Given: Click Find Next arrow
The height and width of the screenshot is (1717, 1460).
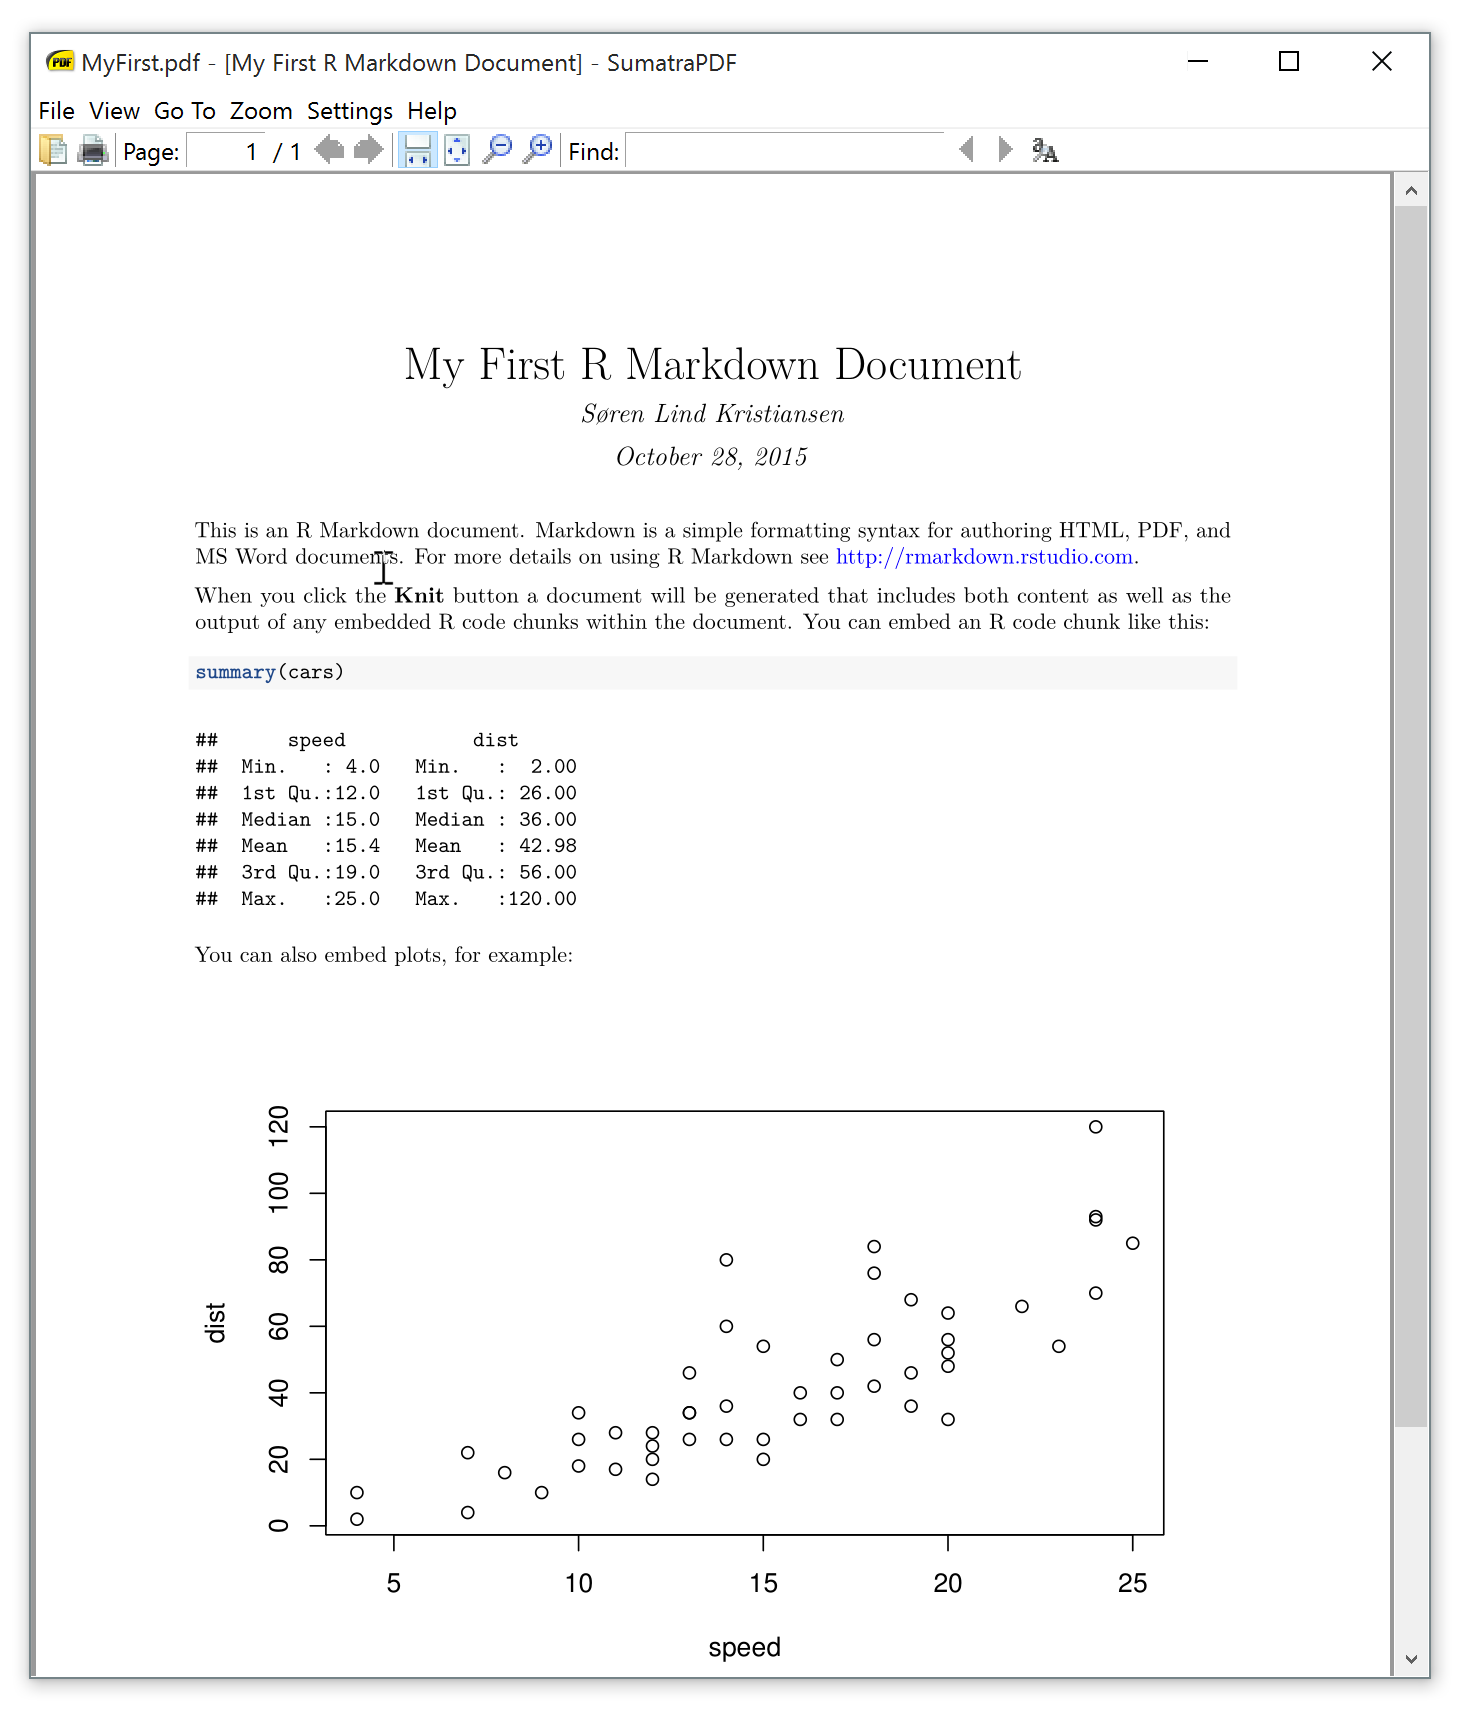Looking at the screenshot, I should click(x=1005, y=151).
